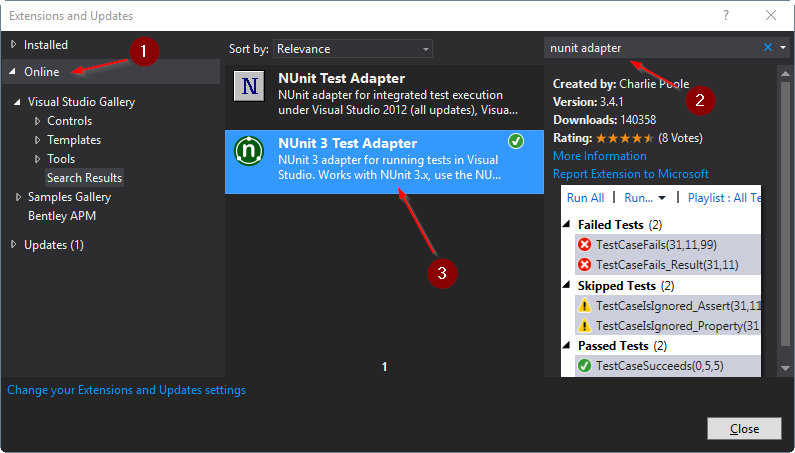The image size is (795, 453).
Task: Select the Templates item
Action: (x=74, y=140)
